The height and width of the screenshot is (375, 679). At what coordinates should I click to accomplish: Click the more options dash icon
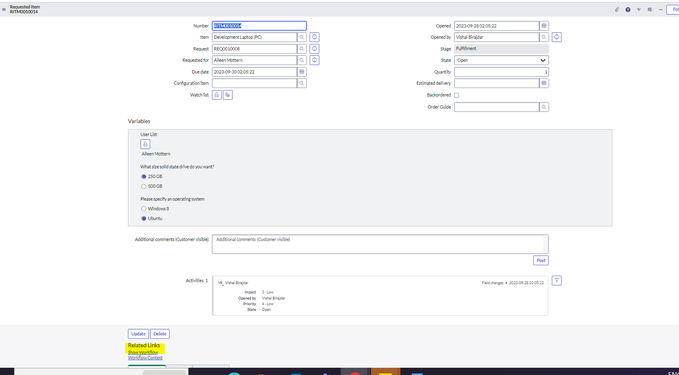(660, 10)
